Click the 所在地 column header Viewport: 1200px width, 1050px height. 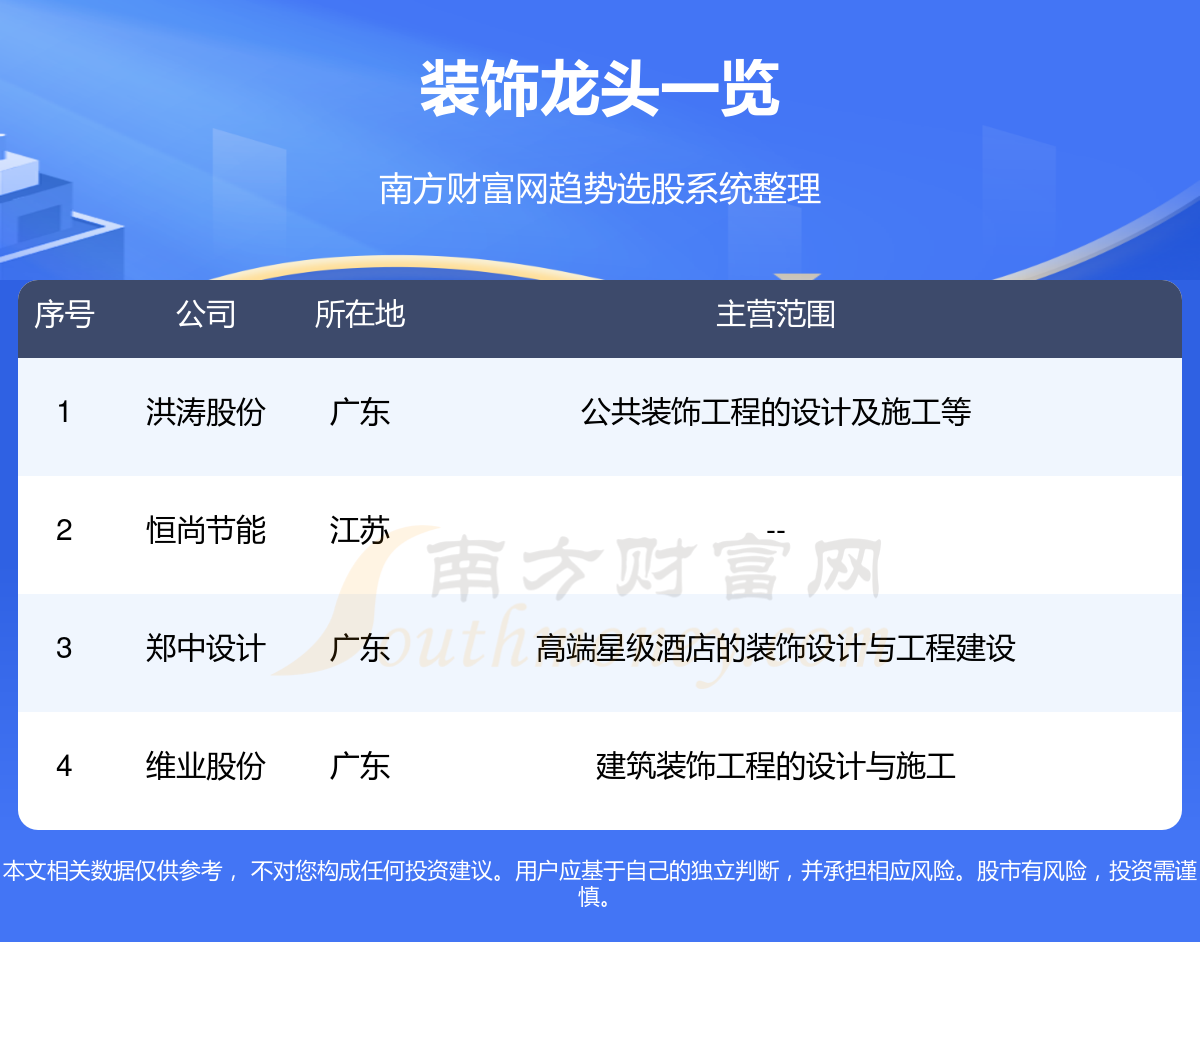click(x=360, y=314)
